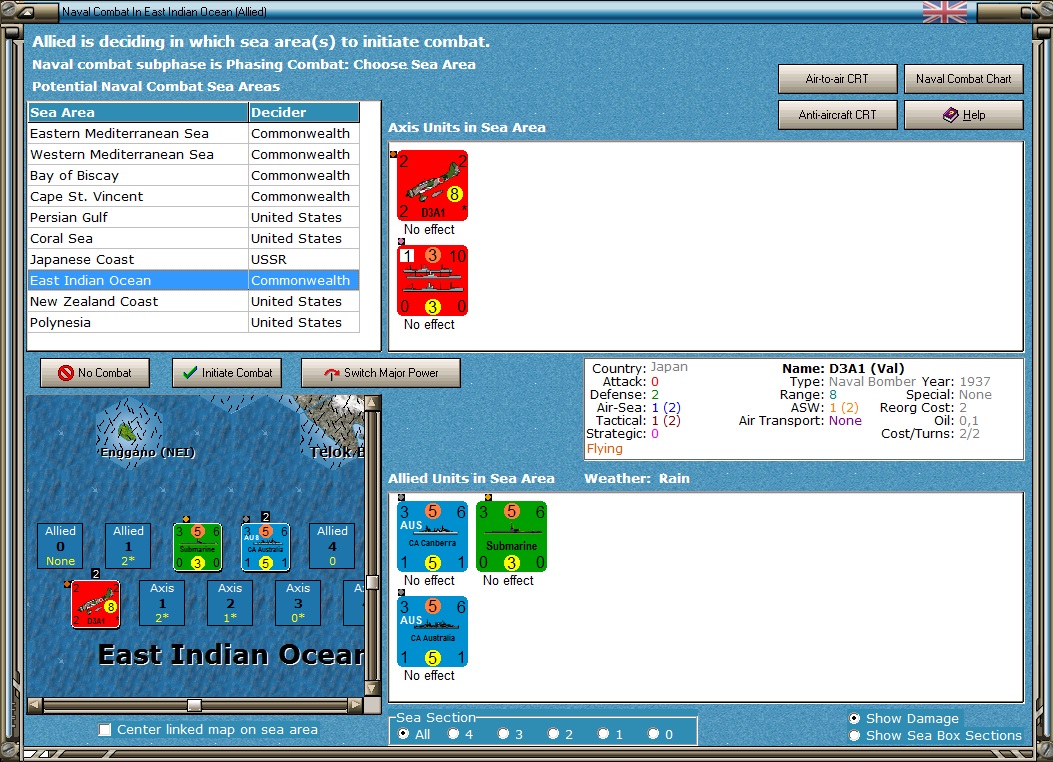Select New Zealand Coast sea area
Viewport: 1053px width, 762px height.
coord(194,301)
